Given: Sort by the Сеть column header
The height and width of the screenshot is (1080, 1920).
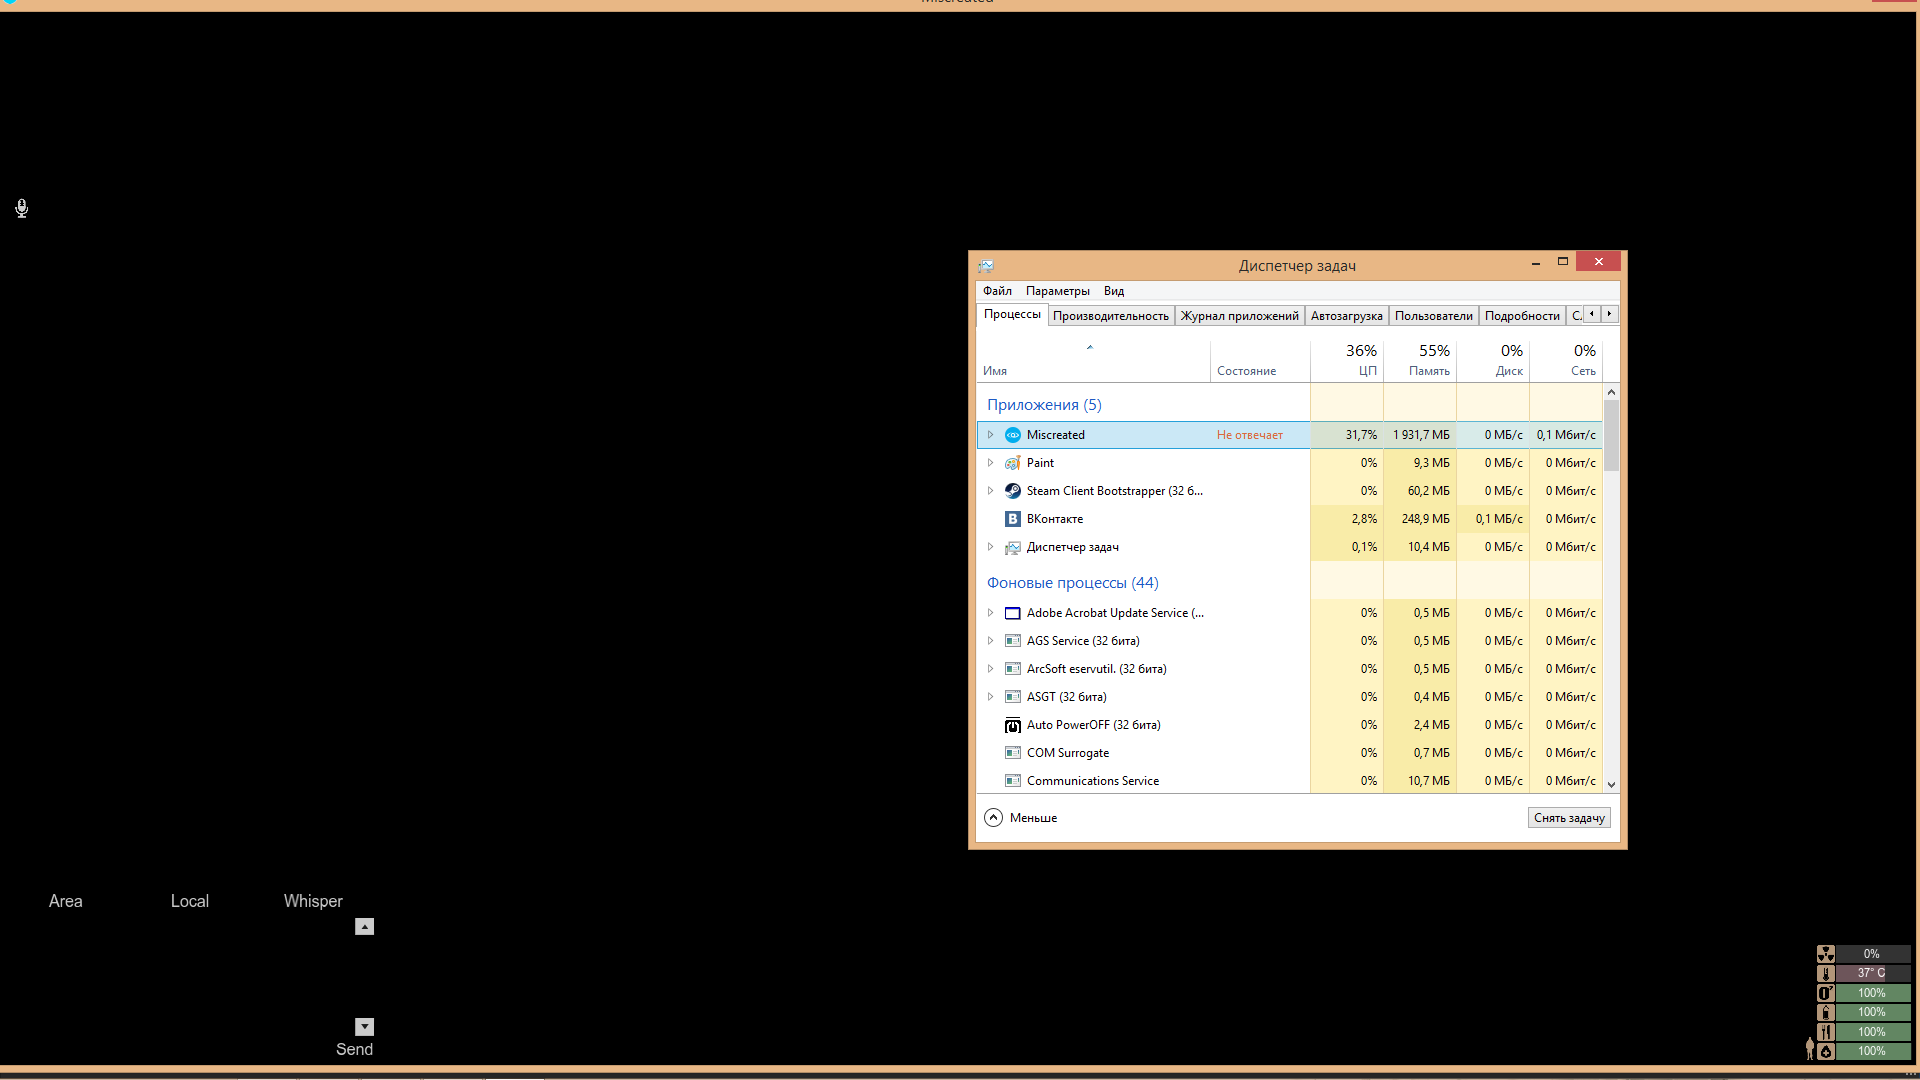Looking at the screenshot, I should click(x=1566, y=360).
